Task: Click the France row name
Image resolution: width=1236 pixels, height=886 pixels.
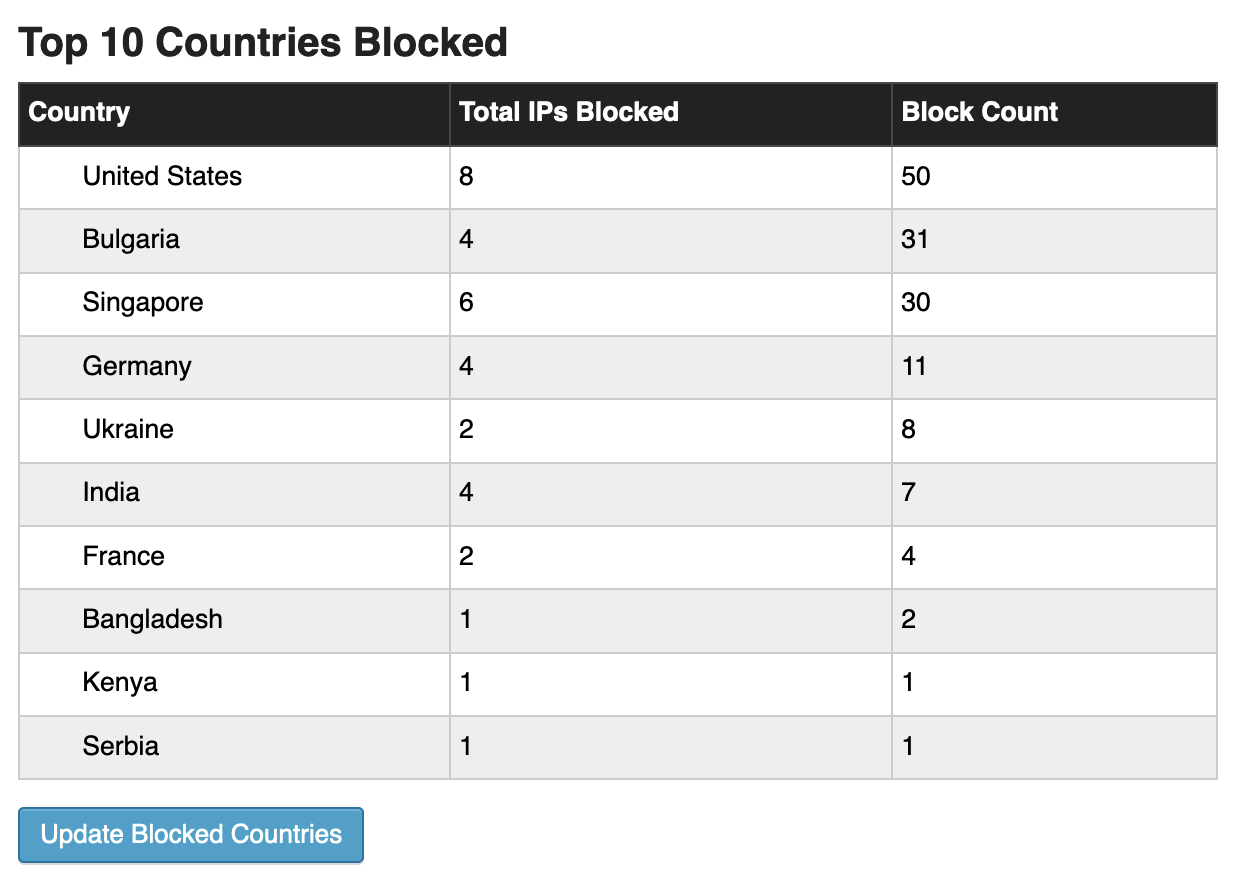Action: pyautogui.click(x=124, y=556)
